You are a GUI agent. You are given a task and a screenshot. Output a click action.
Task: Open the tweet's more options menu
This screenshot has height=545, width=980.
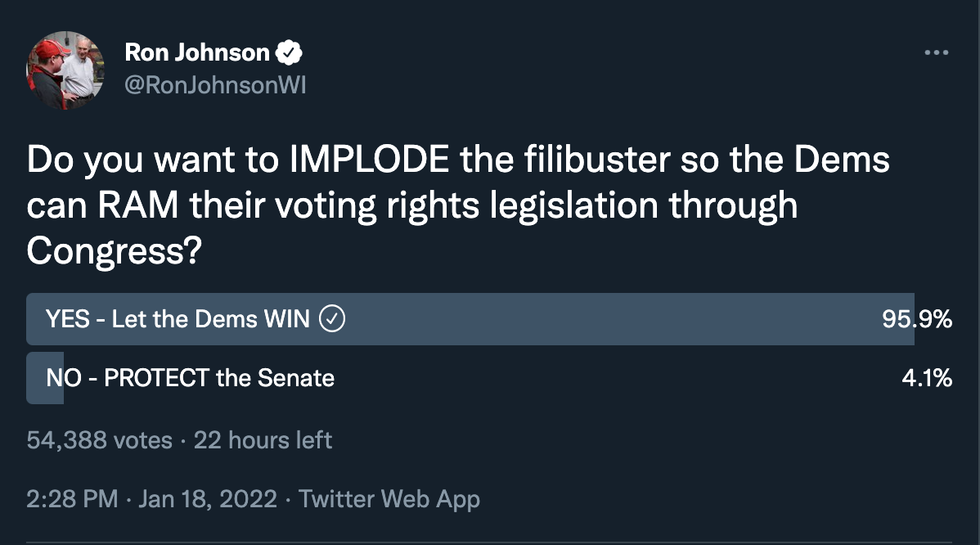935,52
